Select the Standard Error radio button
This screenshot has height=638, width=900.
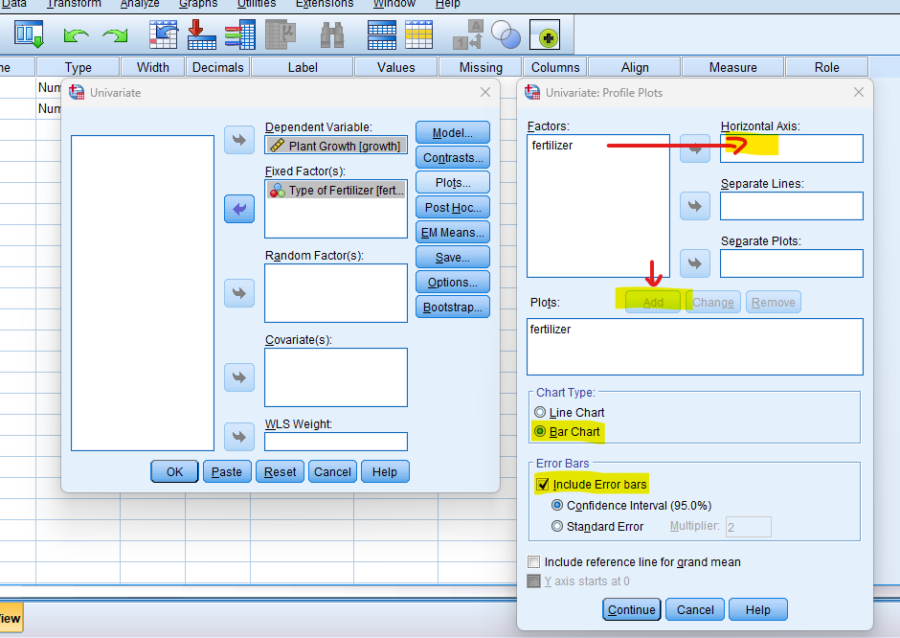[558, 526]
